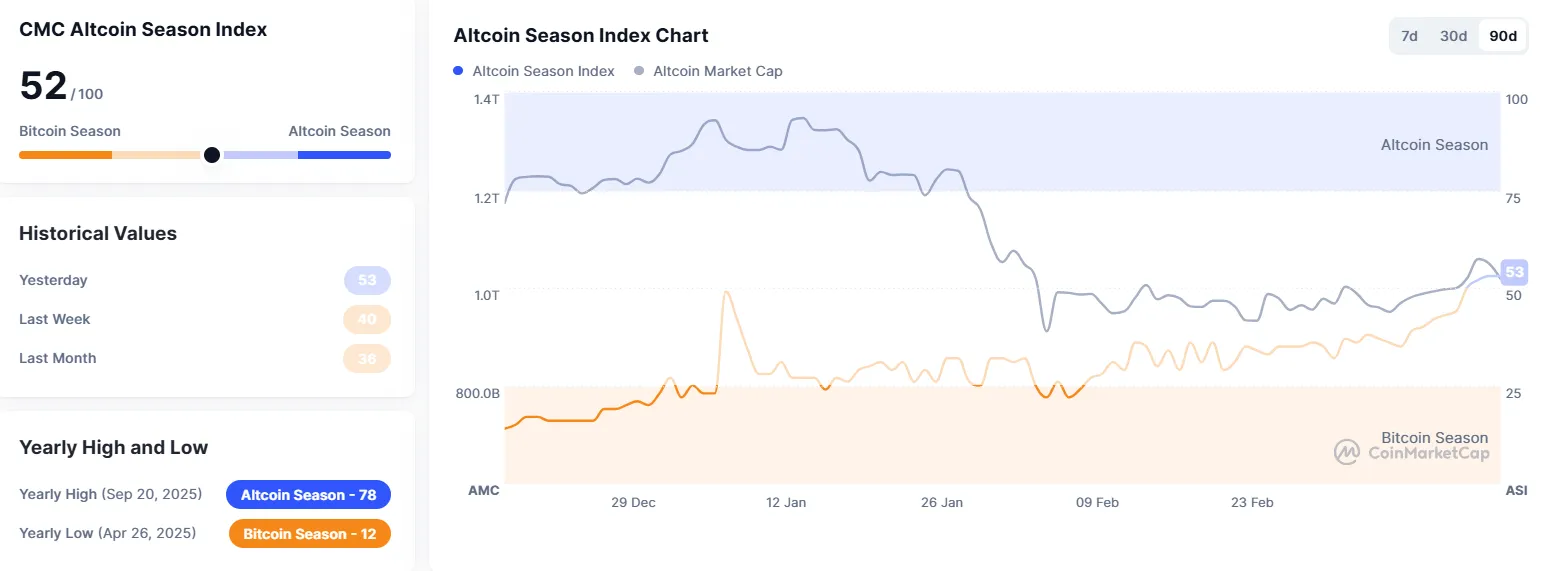Screen dimensions: 1546x571
Task: Click the 09 Feb date axis label
Action: click(x=1097, y=502)
